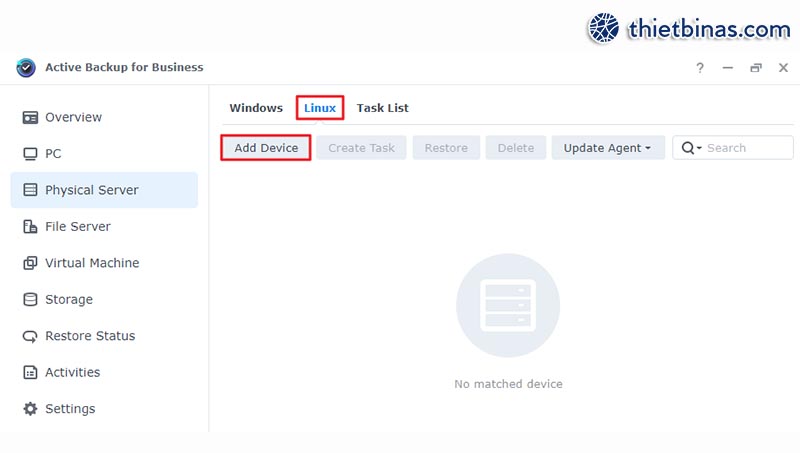Image resolution: width=800 pixels, height=453 pixels.
Task: Expand the Update Agent dropdown
Action: coord(608,148)
